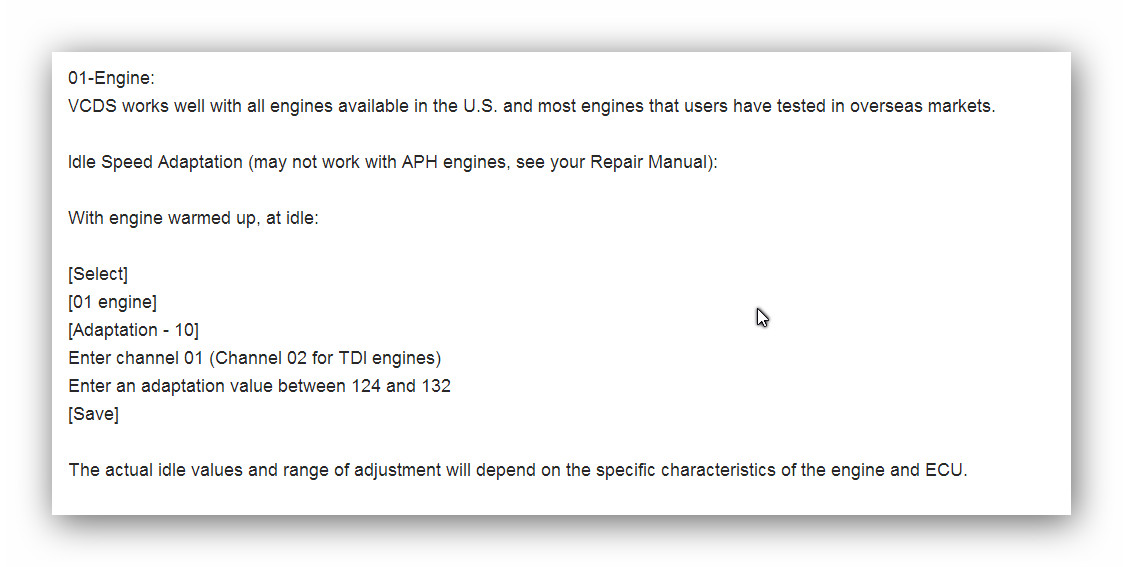Click the "01-Engine:" heading
This screenshot has height=567, width=1123.
coord(111,78)
